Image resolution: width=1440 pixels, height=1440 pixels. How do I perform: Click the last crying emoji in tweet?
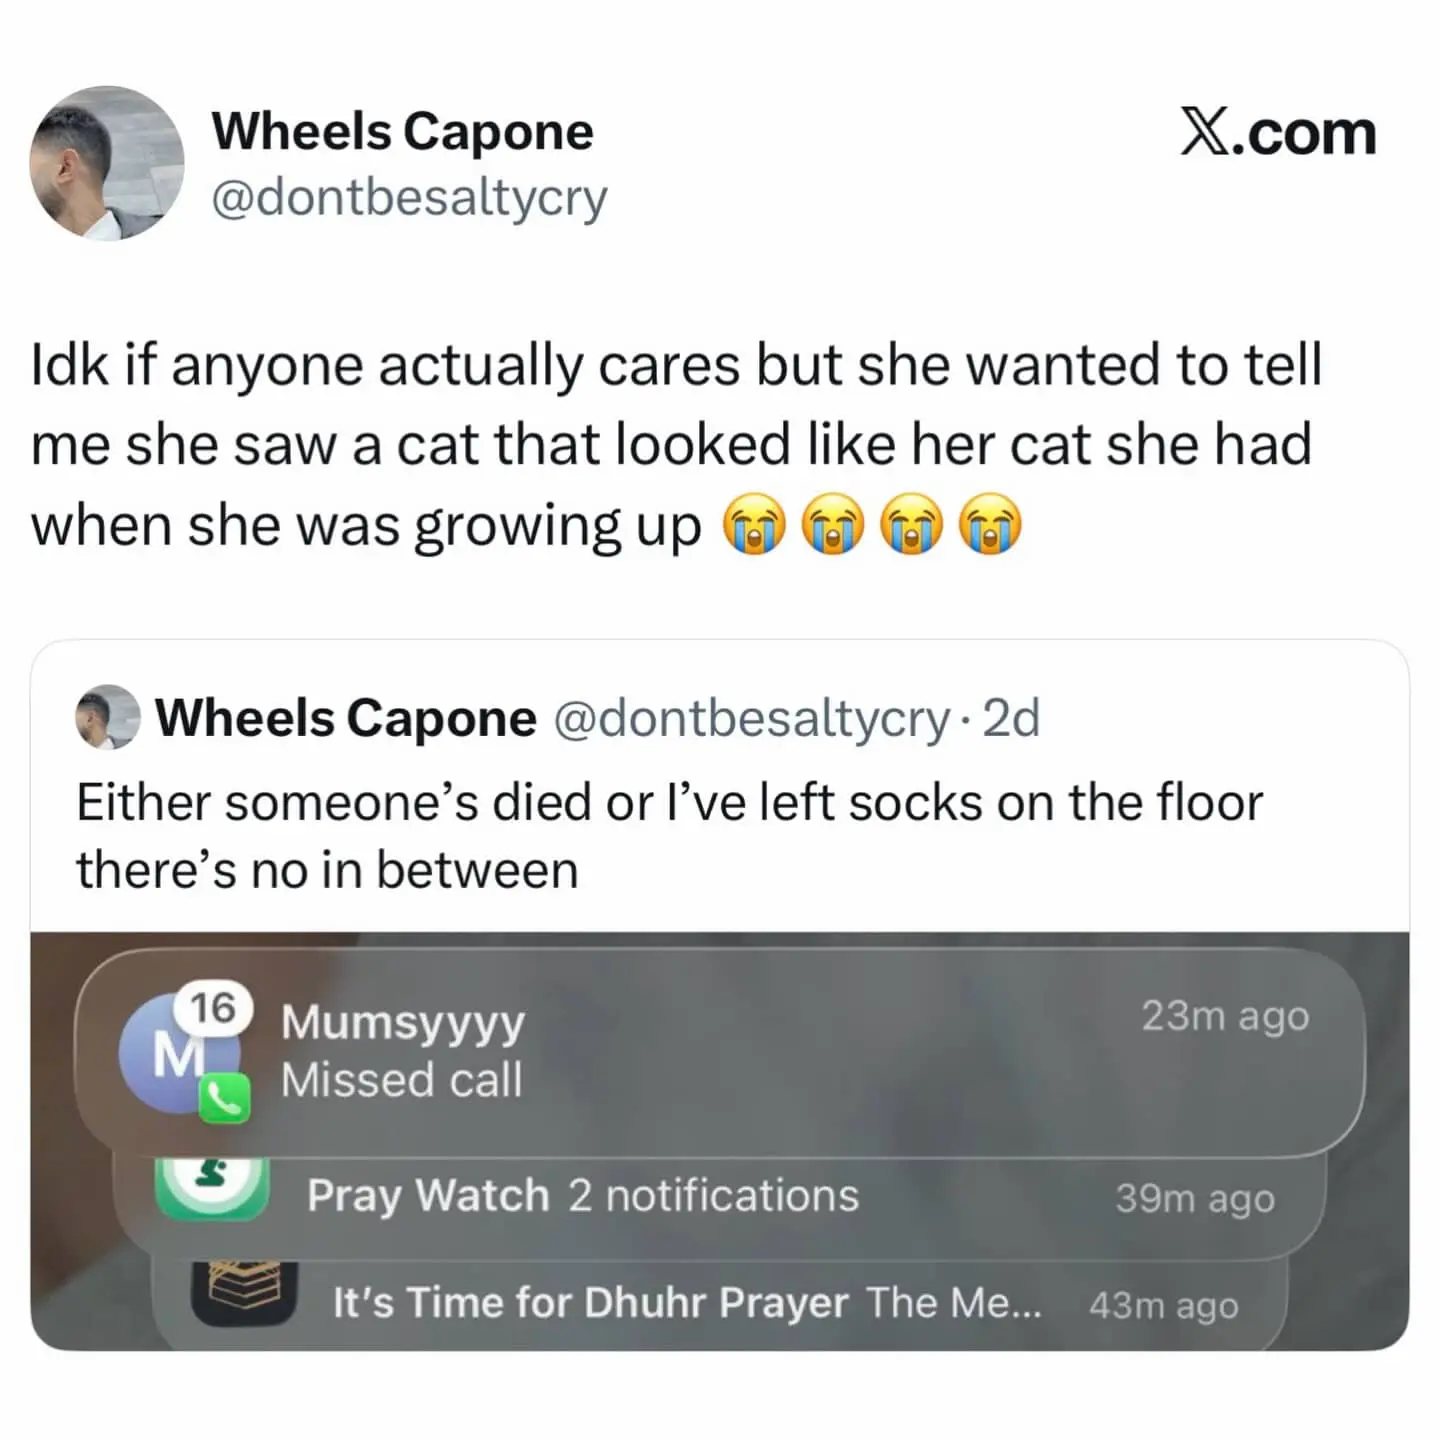click(991, 524)
